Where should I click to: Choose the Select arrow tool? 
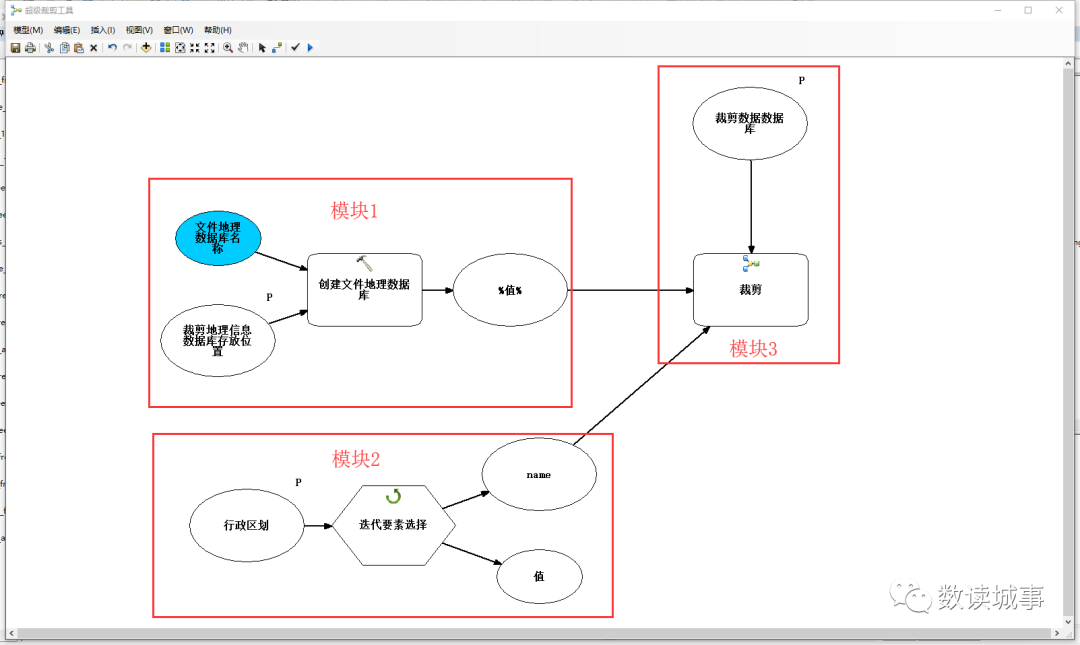point(262,48)
